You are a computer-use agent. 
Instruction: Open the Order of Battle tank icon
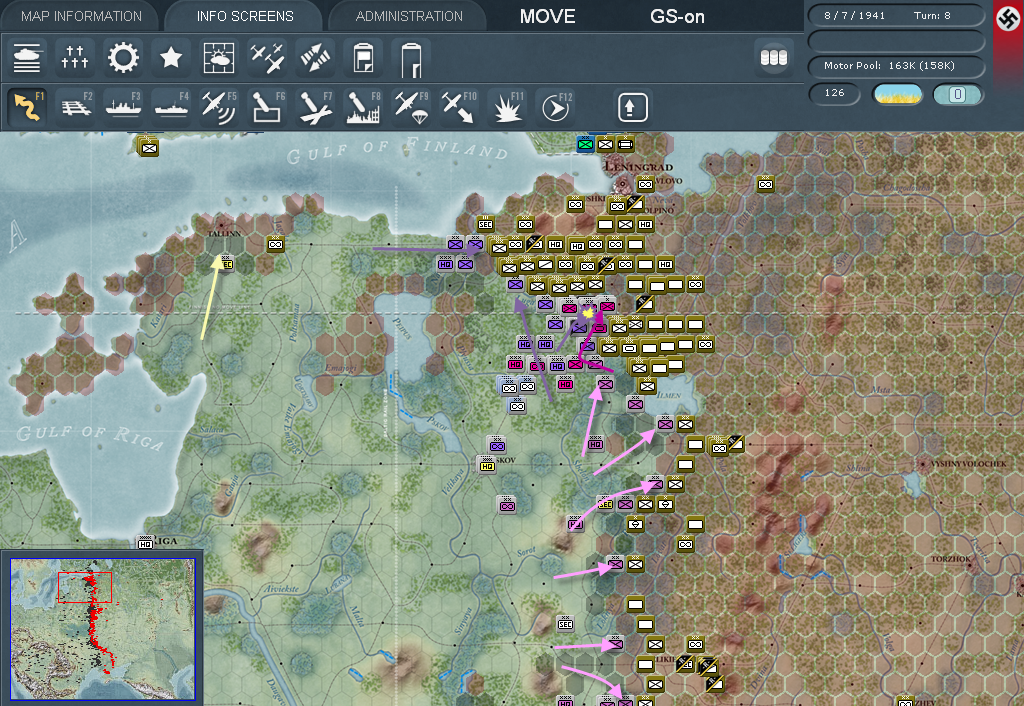coord(27,57)
